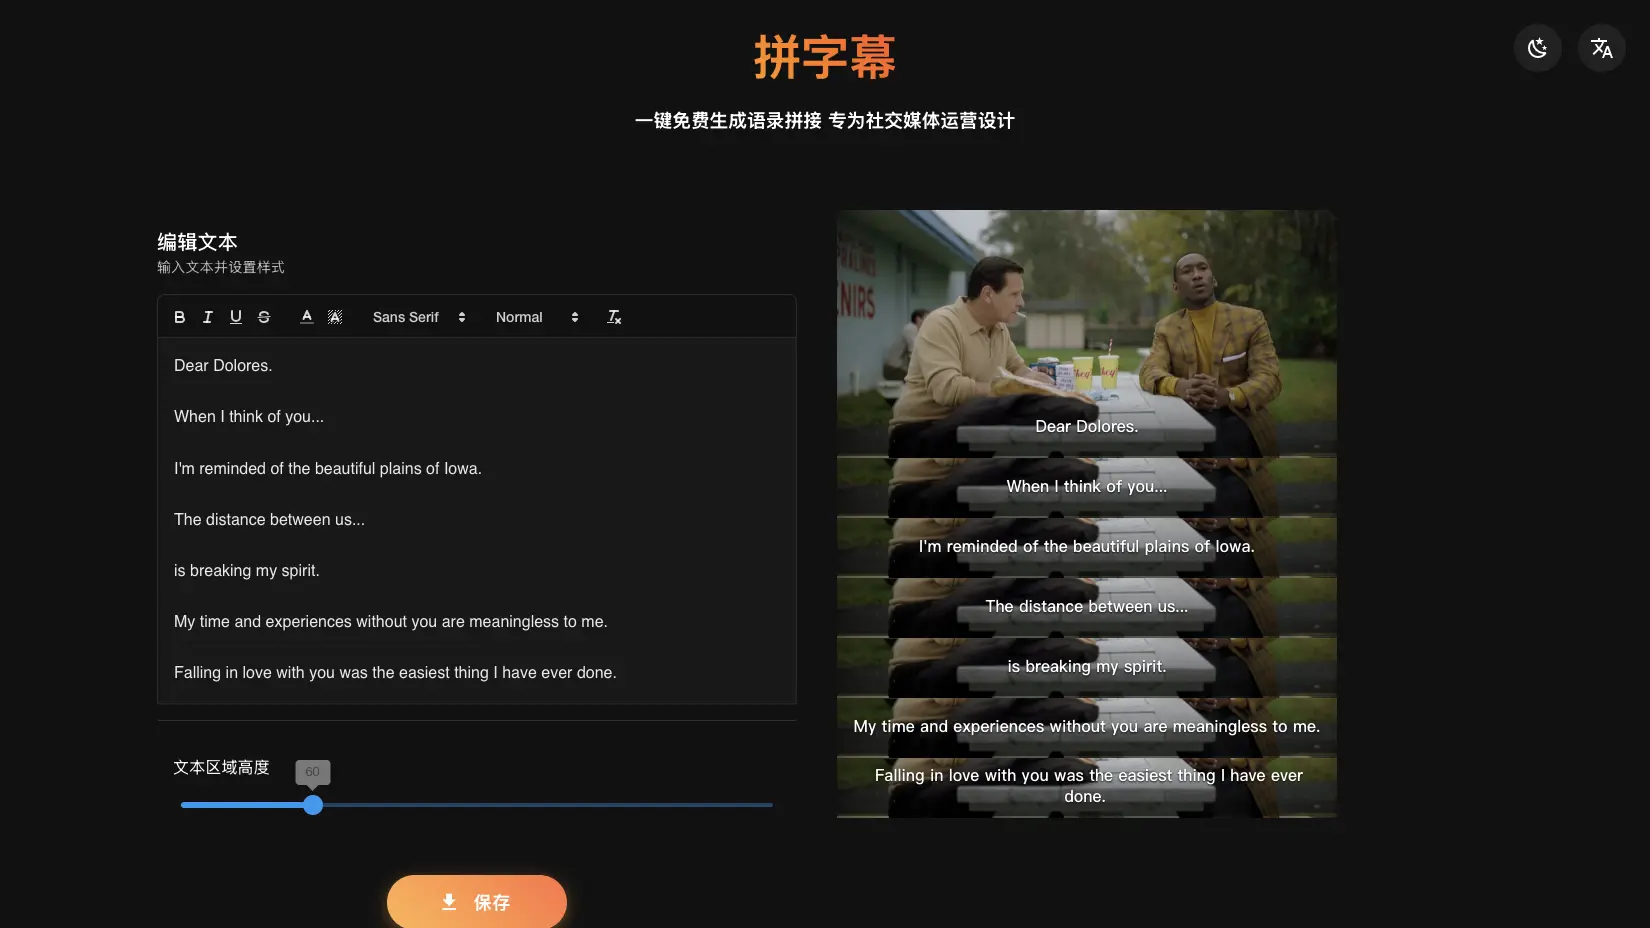
Task: Expand the Sans Serif font dropdown
Action: click(x=419, y=317)
